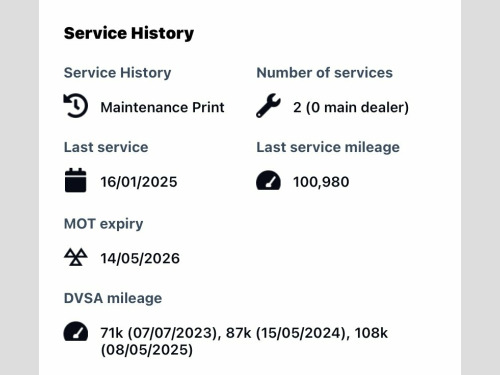This screenshot has height=375, width=500.
Task: Click the history clock icon
Action: point(76,106)
